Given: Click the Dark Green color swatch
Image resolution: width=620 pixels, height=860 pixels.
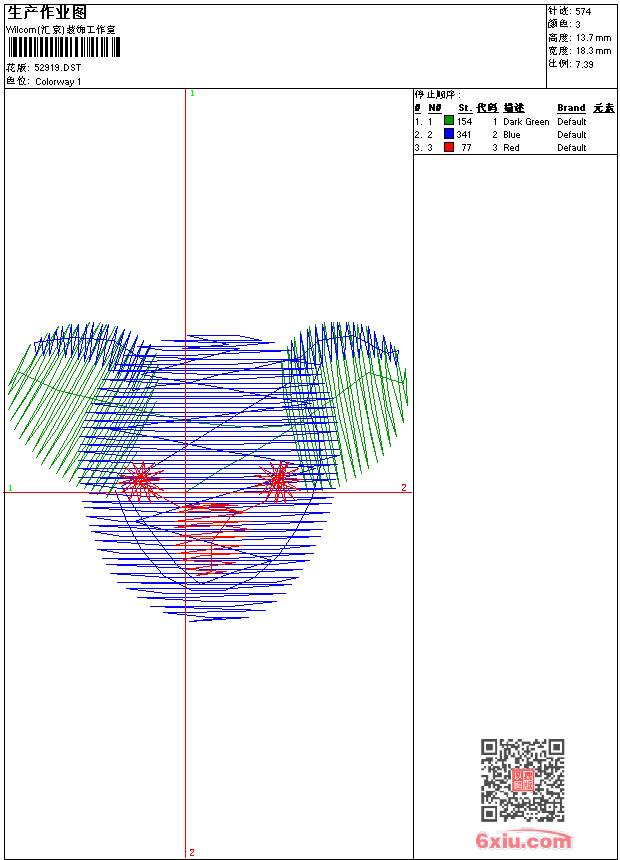Looking at the screenshot, I should 449,121.
